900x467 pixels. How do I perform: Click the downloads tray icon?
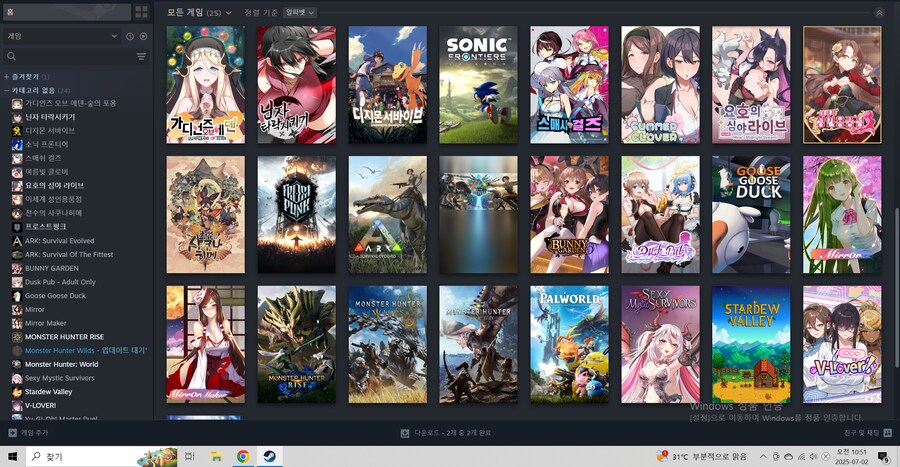pyautogui.click(x=405, y=433)
